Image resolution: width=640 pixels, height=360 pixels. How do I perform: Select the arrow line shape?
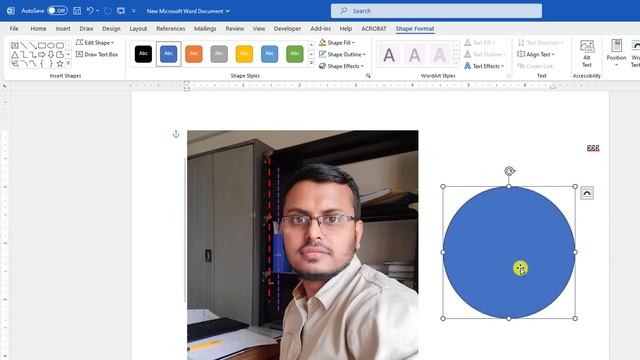pos(33,45)
